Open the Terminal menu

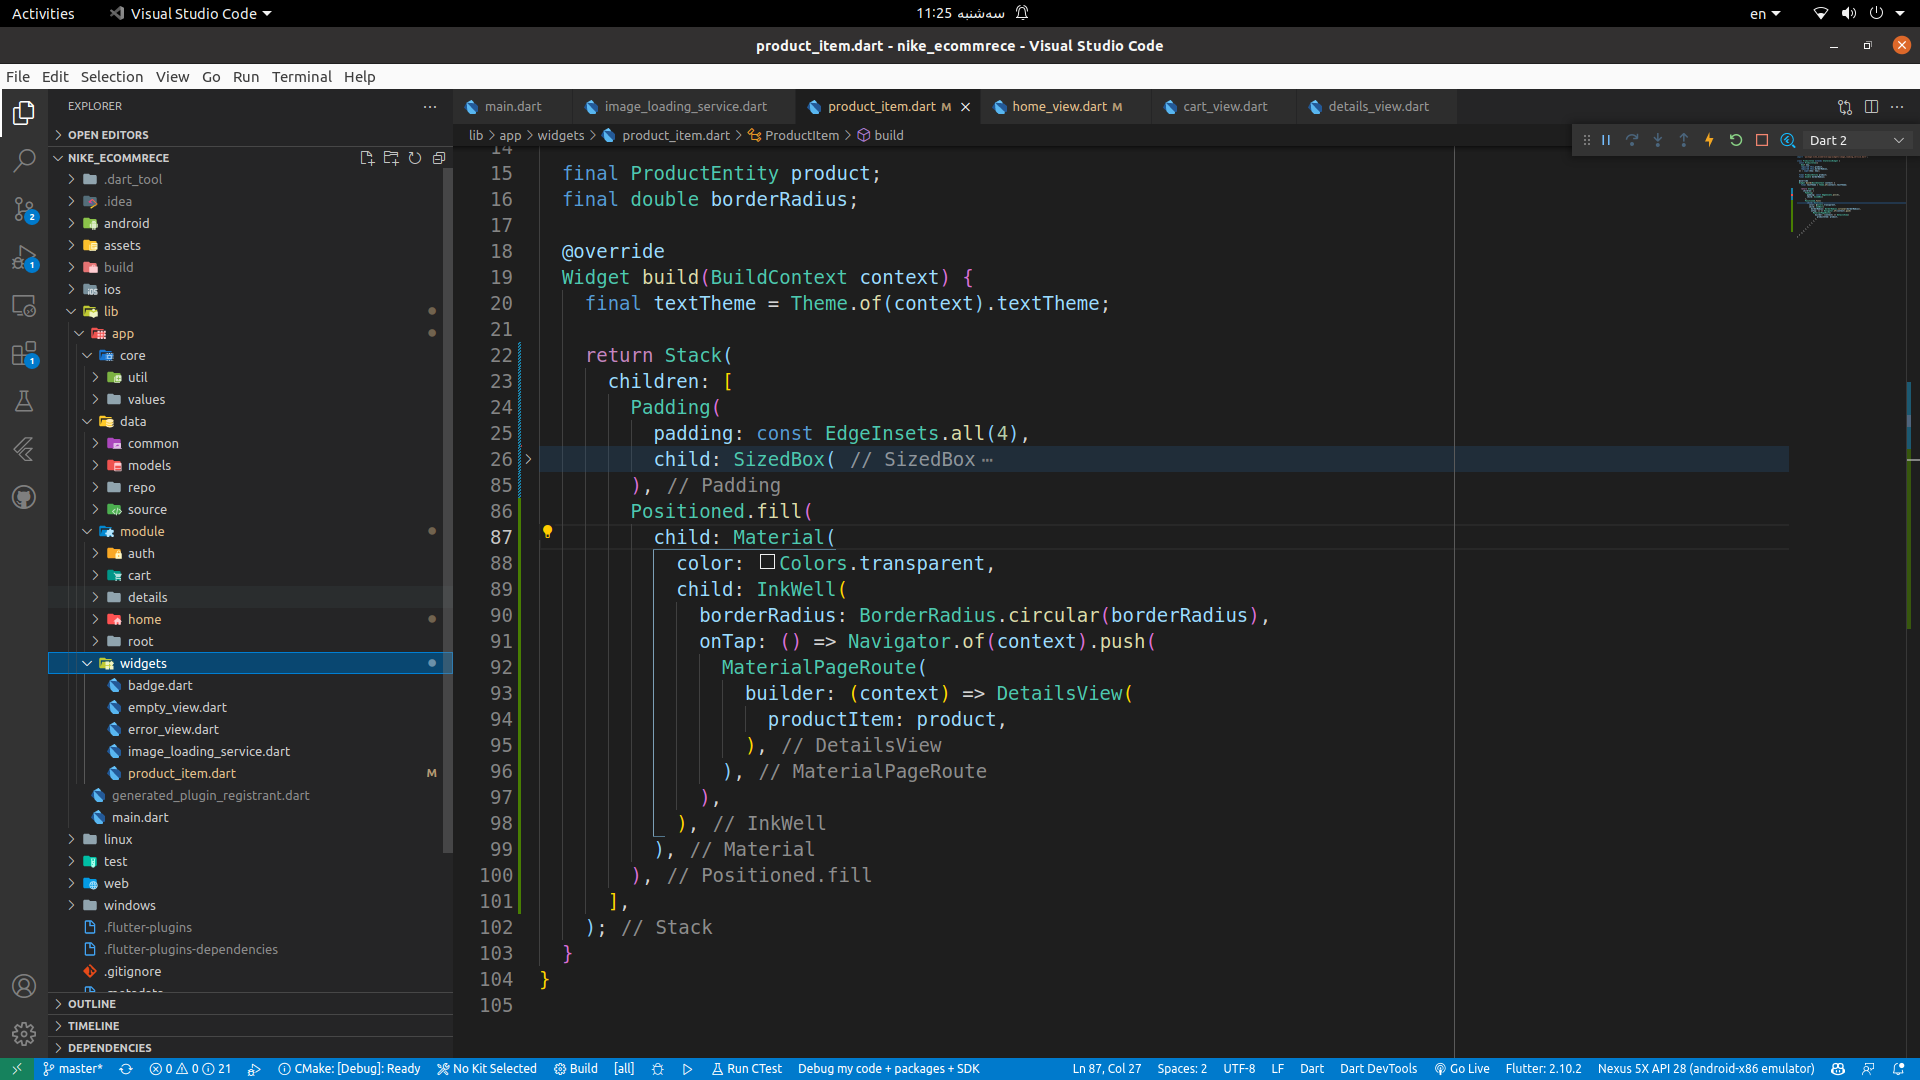pos(301,77)
